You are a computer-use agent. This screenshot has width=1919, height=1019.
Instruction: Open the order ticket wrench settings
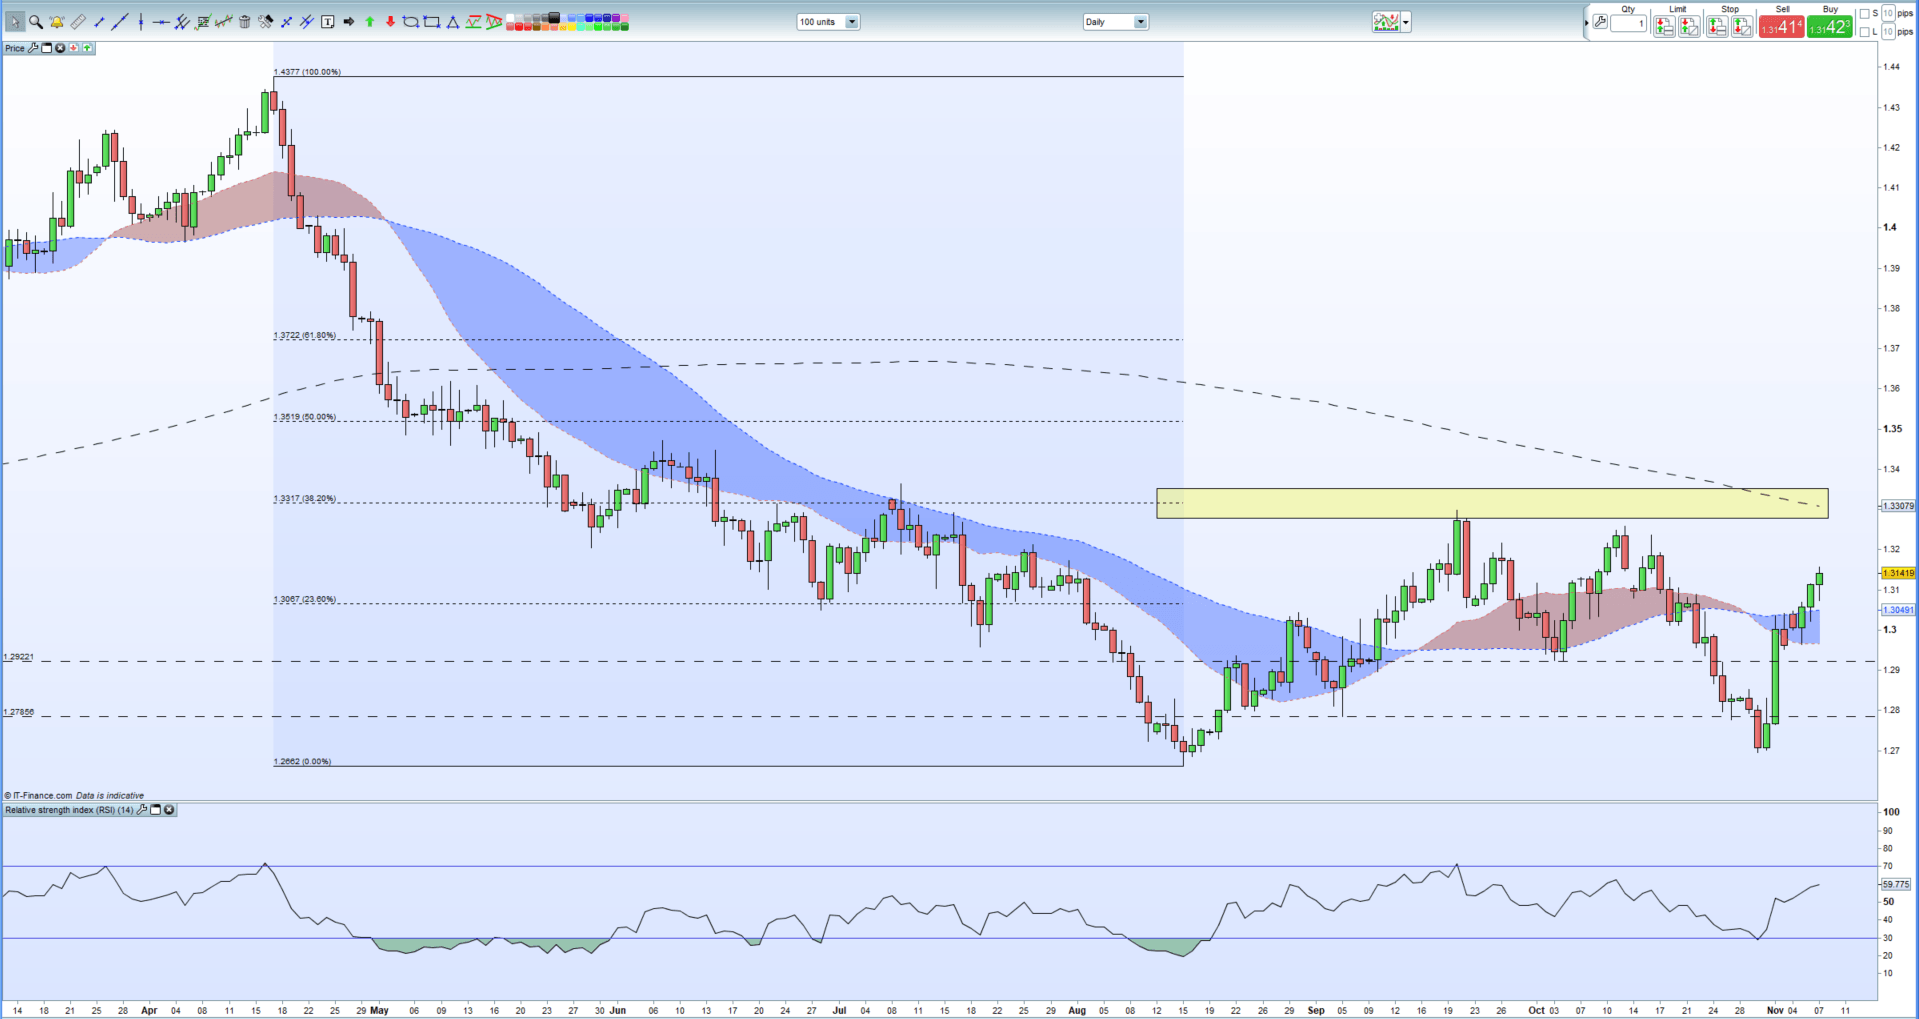point(1600,21)
